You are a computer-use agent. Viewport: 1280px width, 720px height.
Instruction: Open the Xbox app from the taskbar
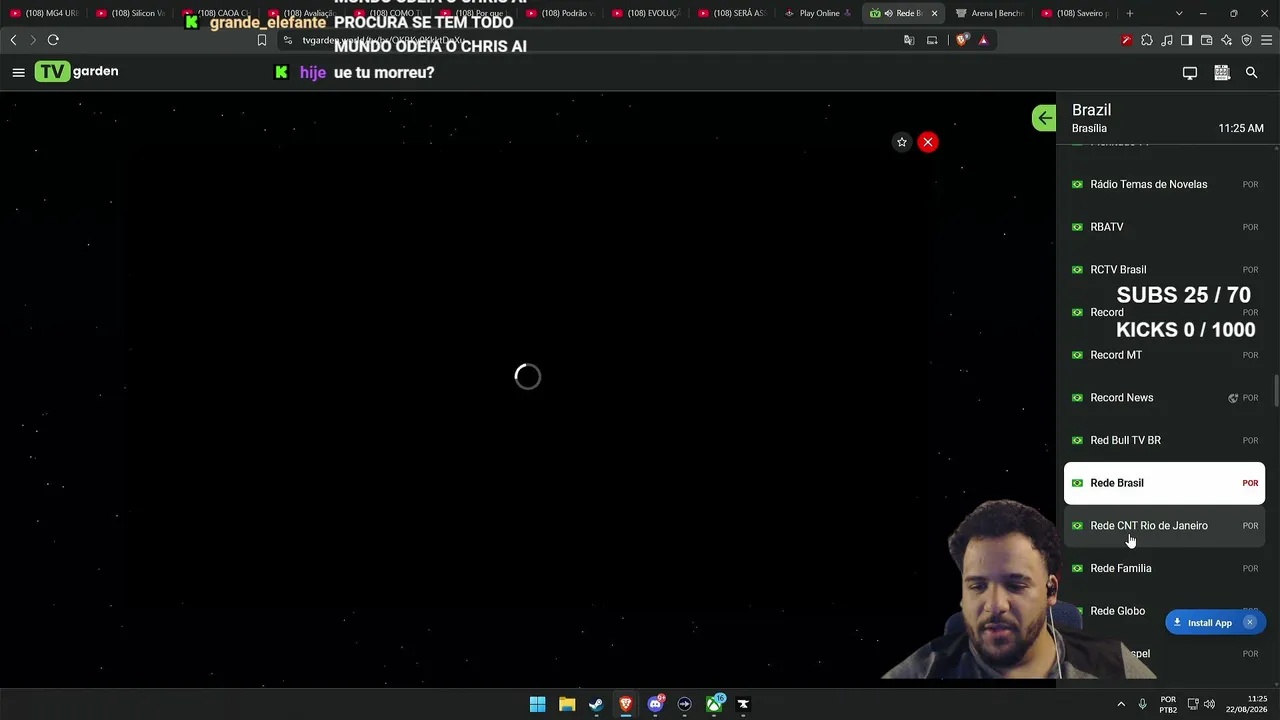coord(714,704)
